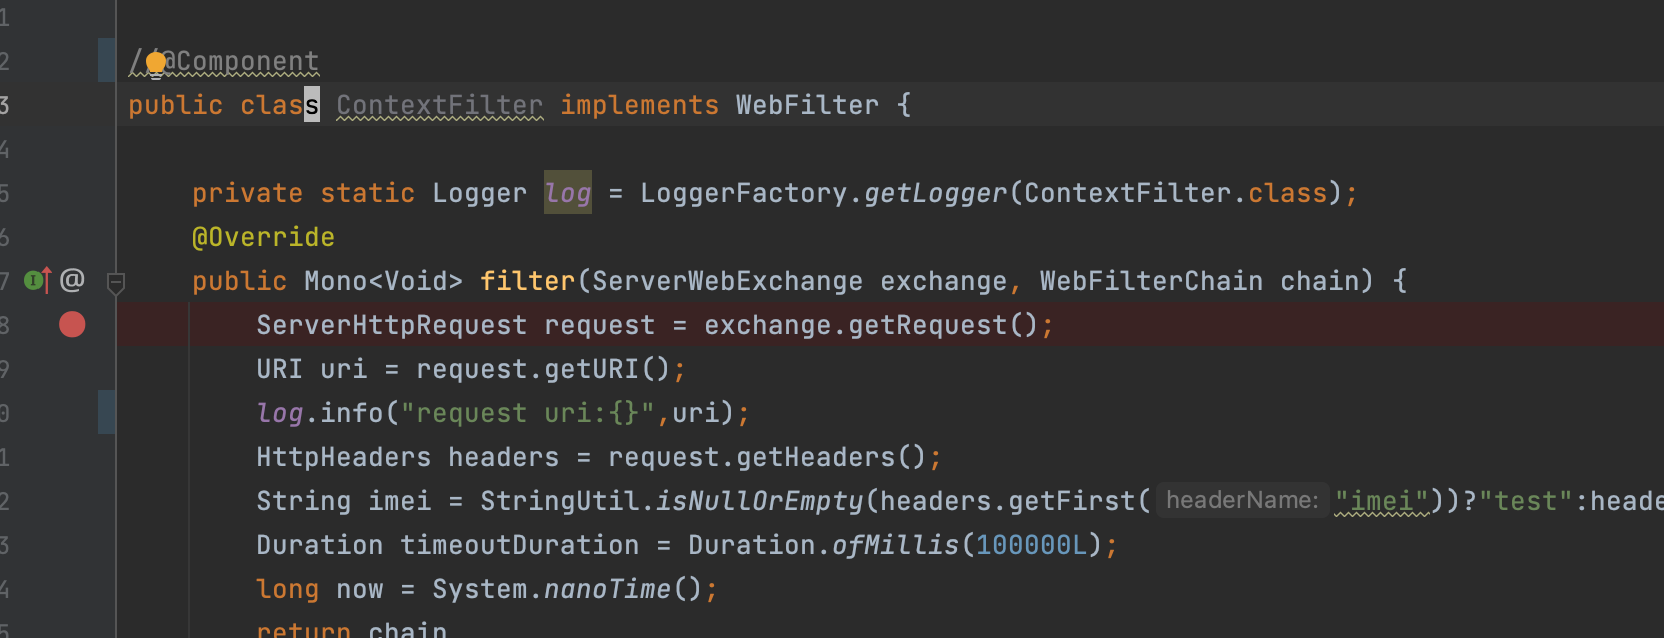Click the ServerHttpRequest type name
1664x638 pixels.
pyautogui.click(x=392, y=325)
